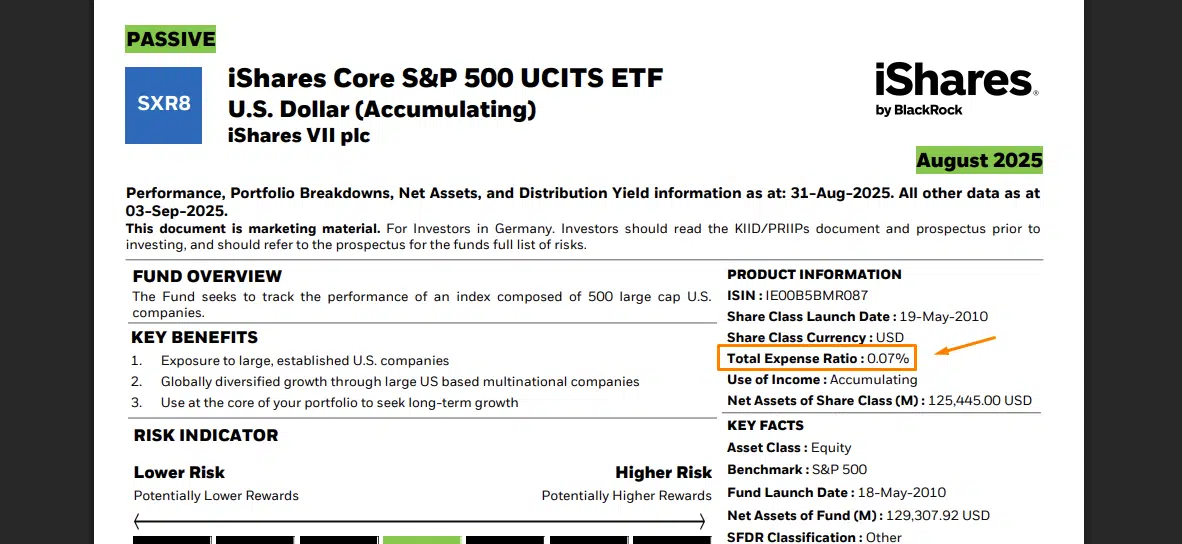Screen dimensions: 1182x544
Task: Click the FUND OVERVIEW heading
Action: (207, 276)
